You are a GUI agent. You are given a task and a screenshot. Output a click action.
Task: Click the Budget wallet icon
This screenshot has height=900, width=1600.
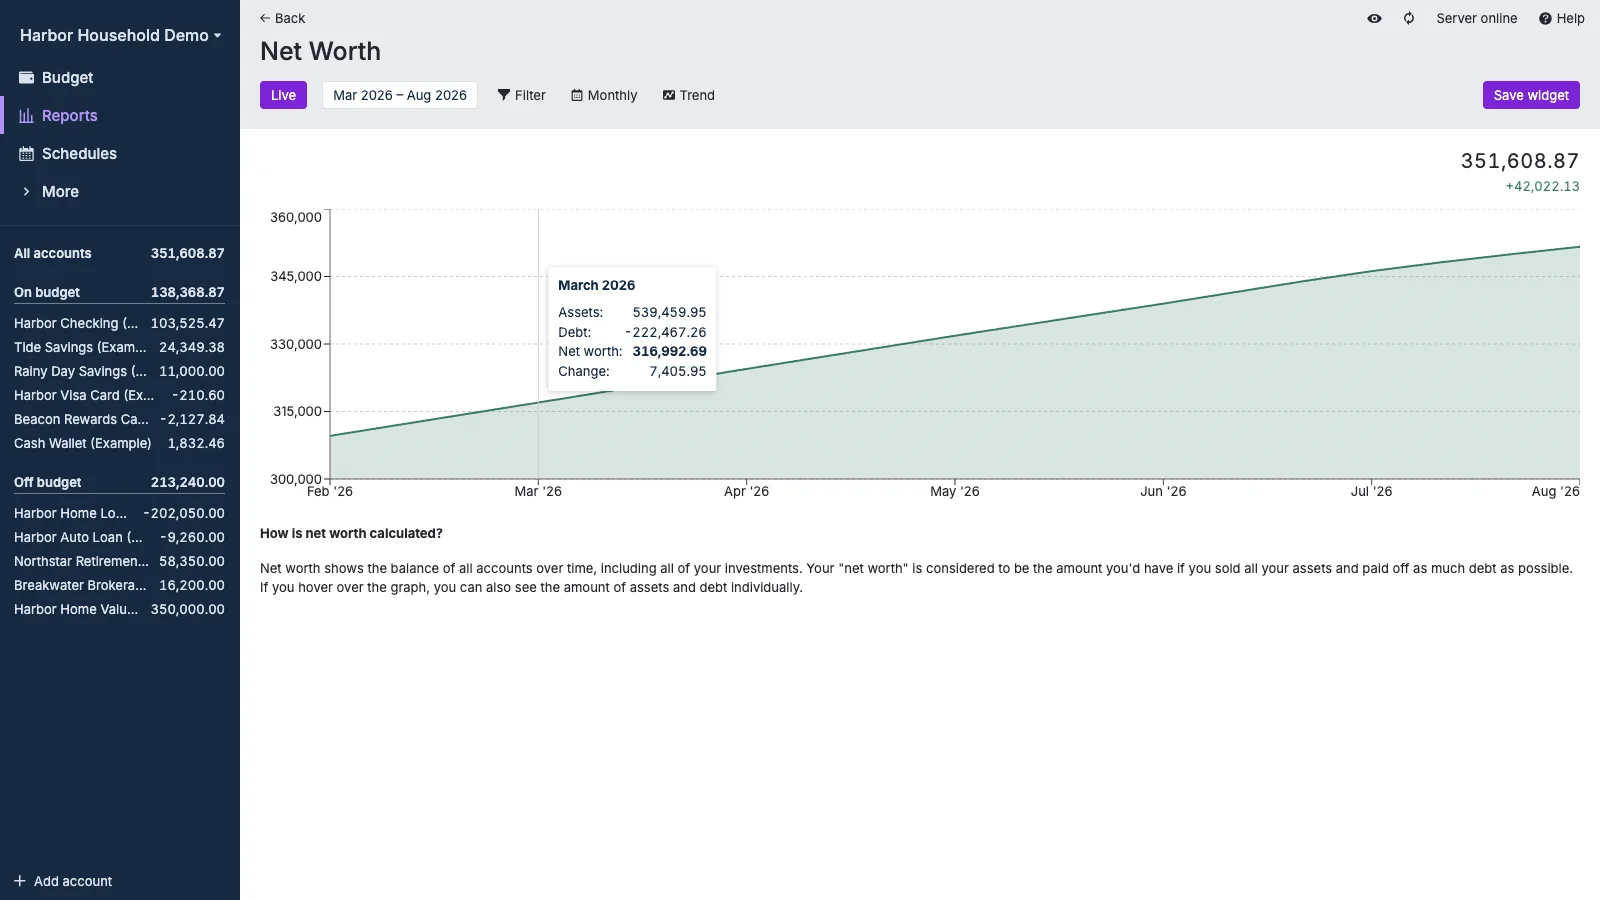26,78
